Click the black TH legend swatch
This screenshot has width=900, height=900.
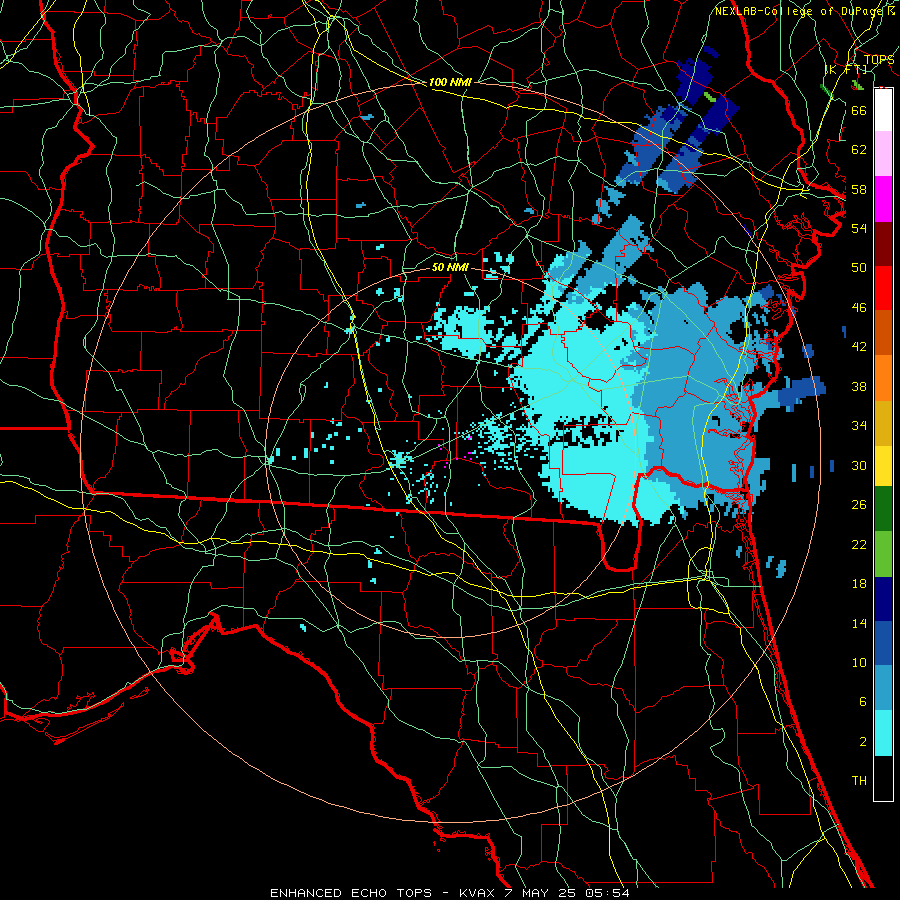(x=883, y=778)
